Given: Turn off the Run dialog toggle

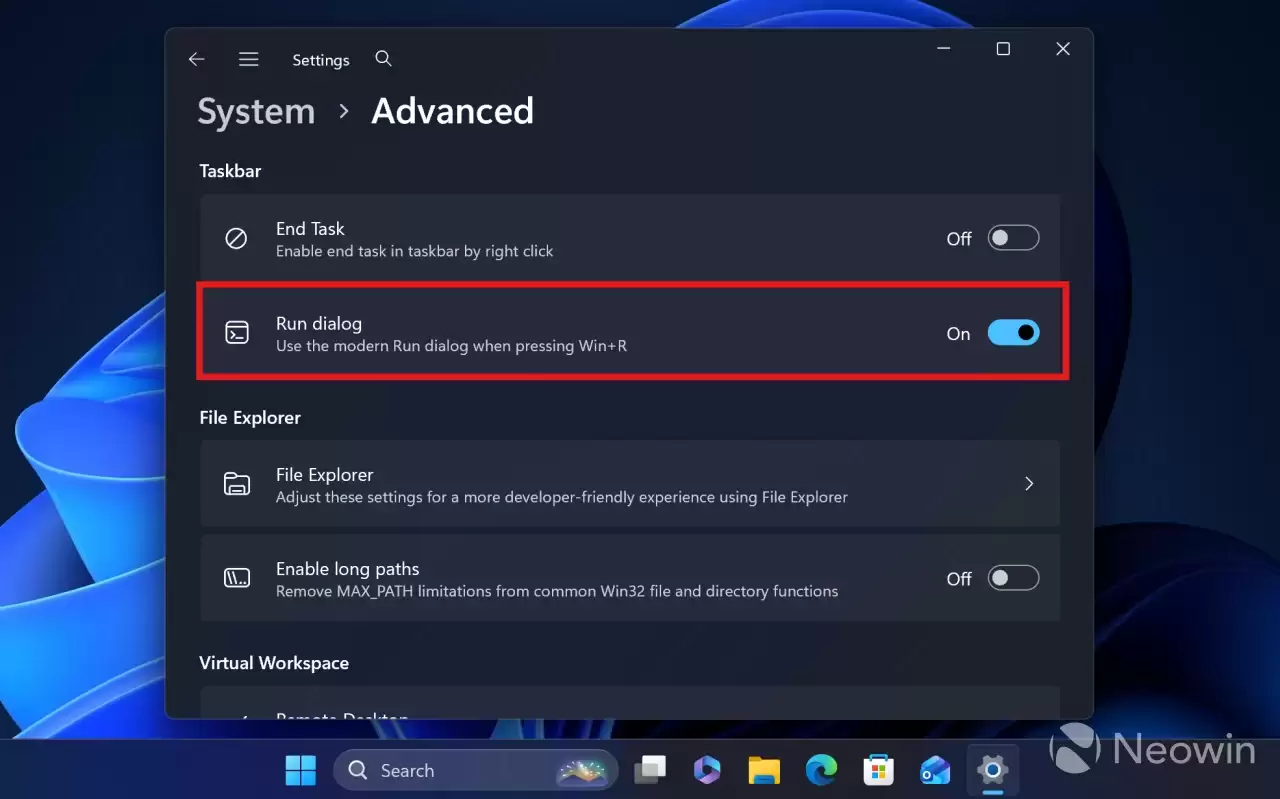Looking at the screenshot, I should (x=1013, y=332).
